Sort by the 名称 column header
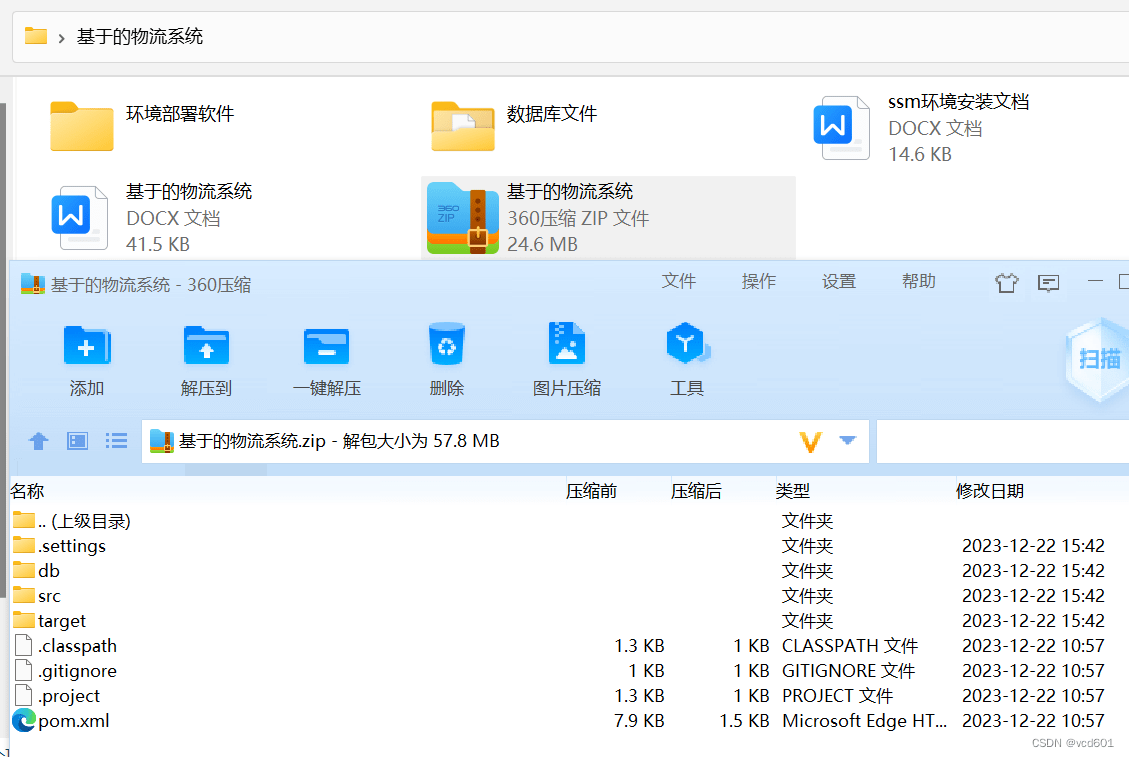The image size is (1129, 757). click(27, 491)
